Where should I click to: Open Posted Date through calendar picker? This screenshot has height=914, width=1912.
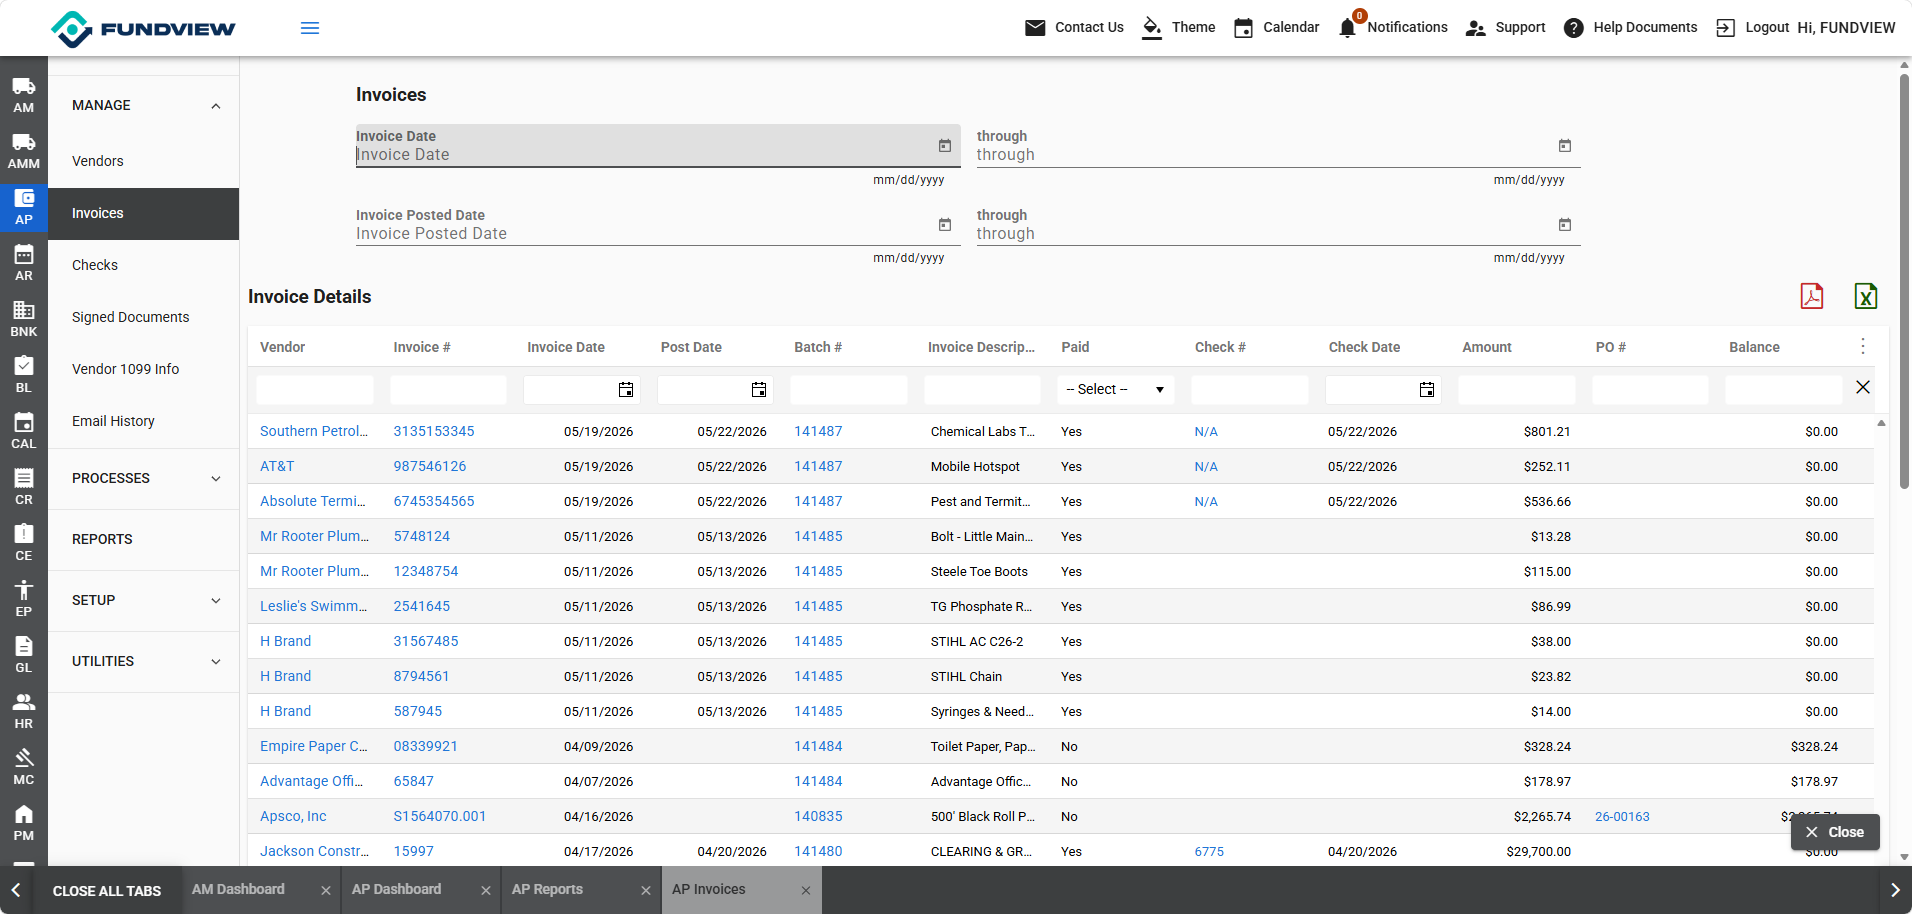(x=1565, y=225)
